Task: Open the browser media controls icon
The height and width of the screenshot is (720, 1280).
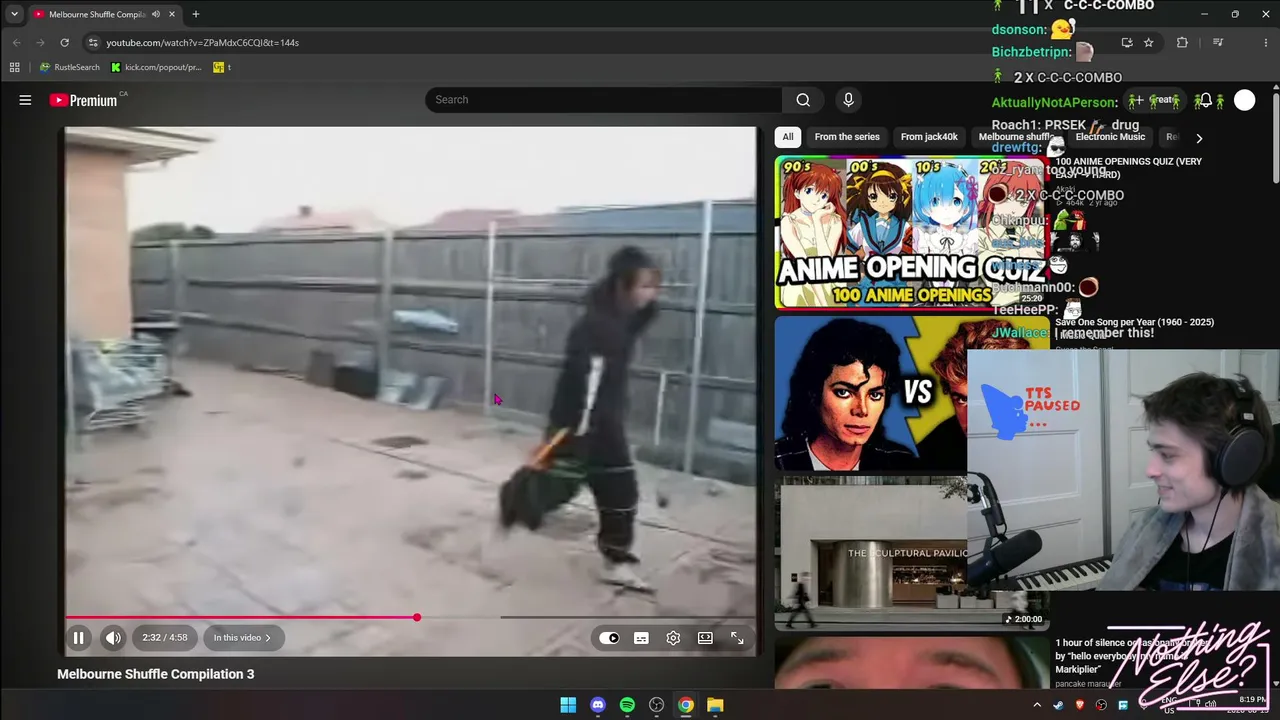Action: coord(1217,43)
